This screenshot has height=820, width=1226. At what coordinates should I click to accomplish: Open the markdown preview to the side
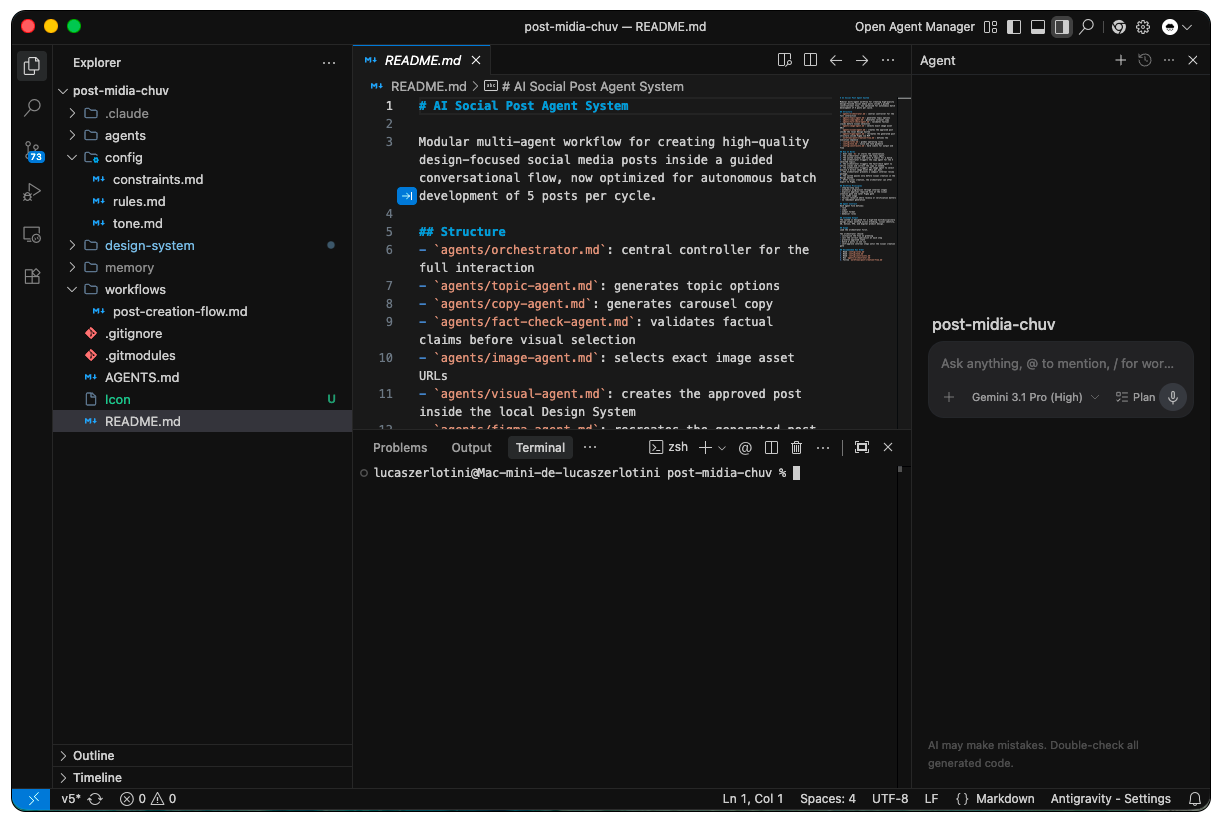pyautogui.click(x=785, y=60)
